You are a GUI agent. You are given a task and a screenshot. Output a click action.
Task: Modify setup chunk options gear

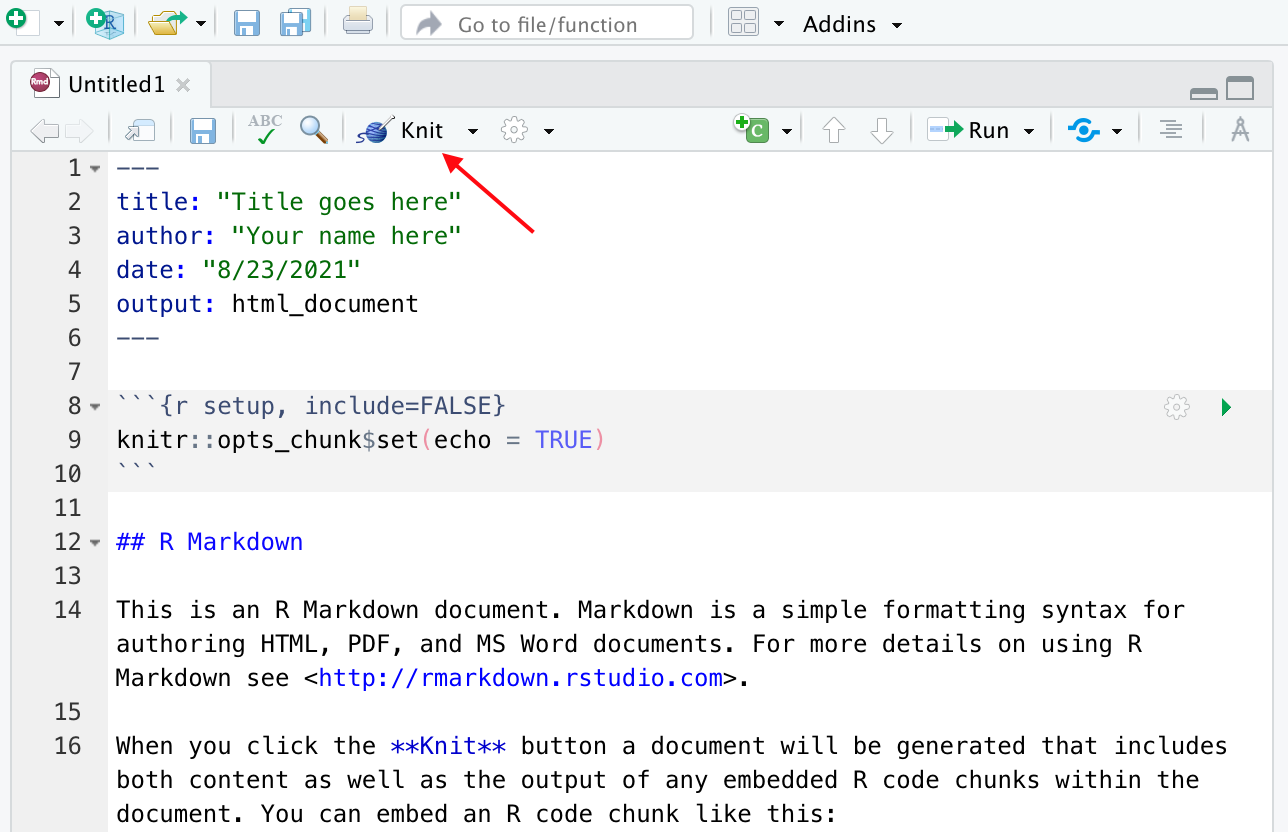pos(1177,407)
